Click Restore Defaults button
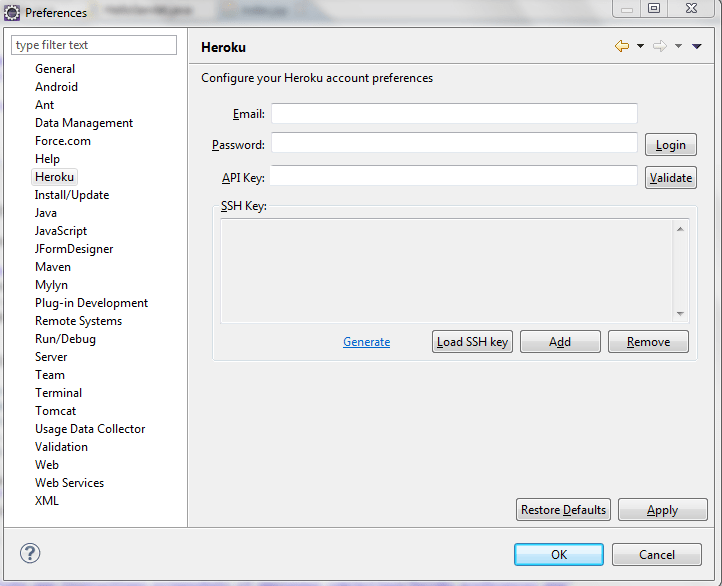 pyautogui.click(x=563, y=510)
